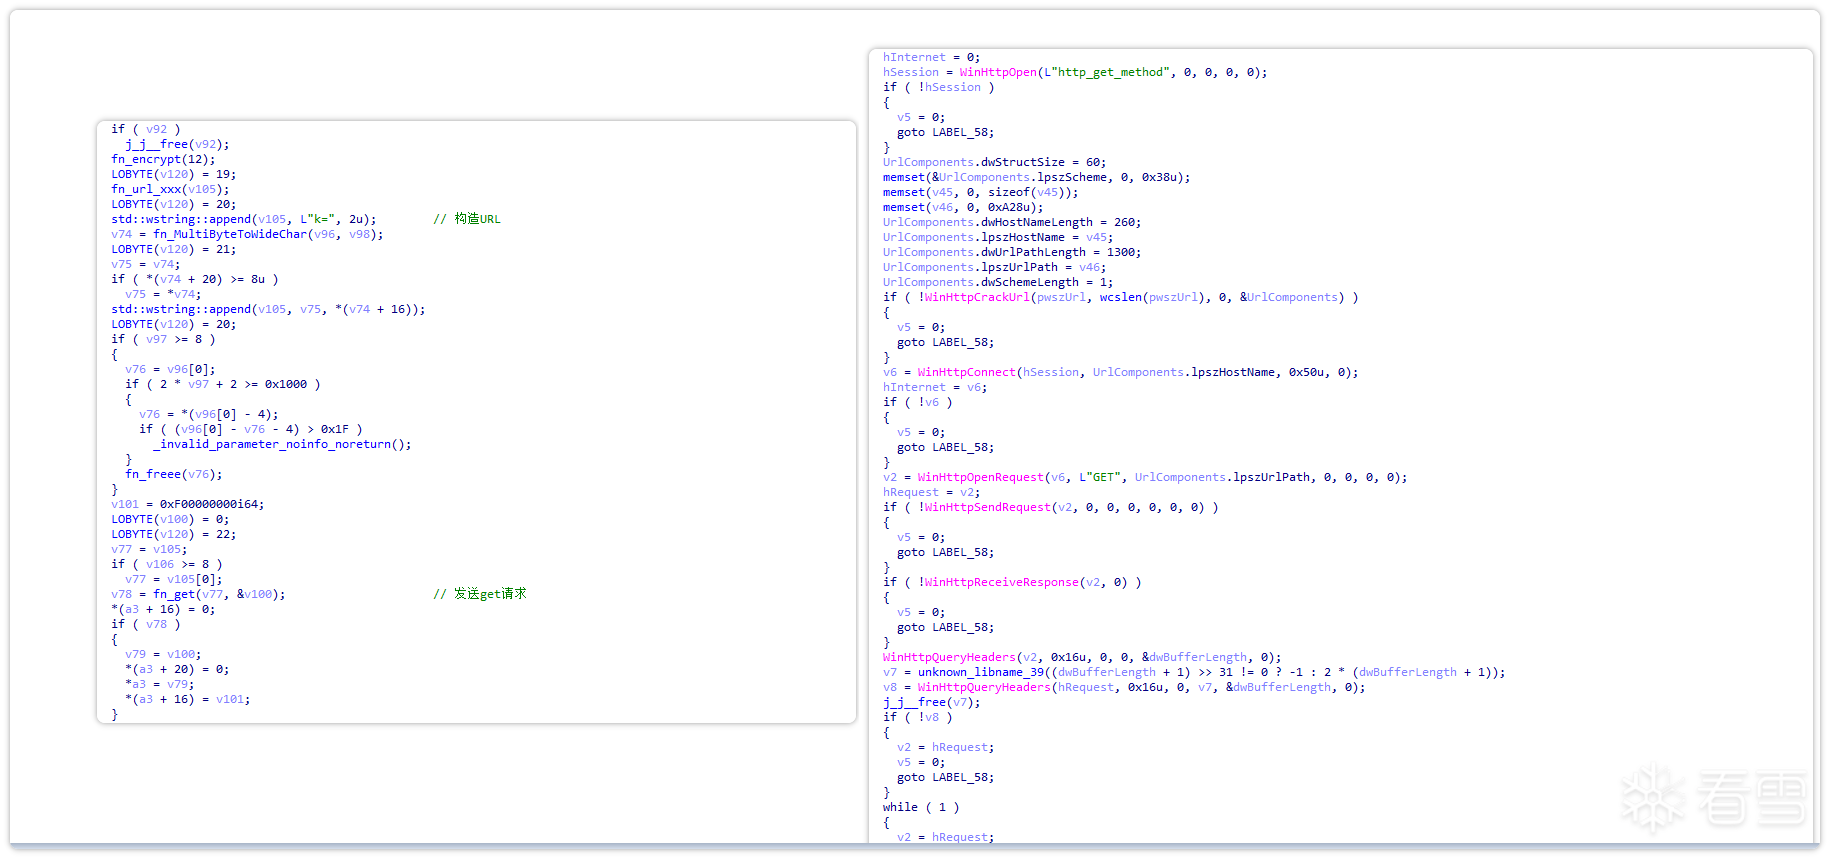
Task: Click the dwSchemeLength = 1; line
Action: click(998, 282)
